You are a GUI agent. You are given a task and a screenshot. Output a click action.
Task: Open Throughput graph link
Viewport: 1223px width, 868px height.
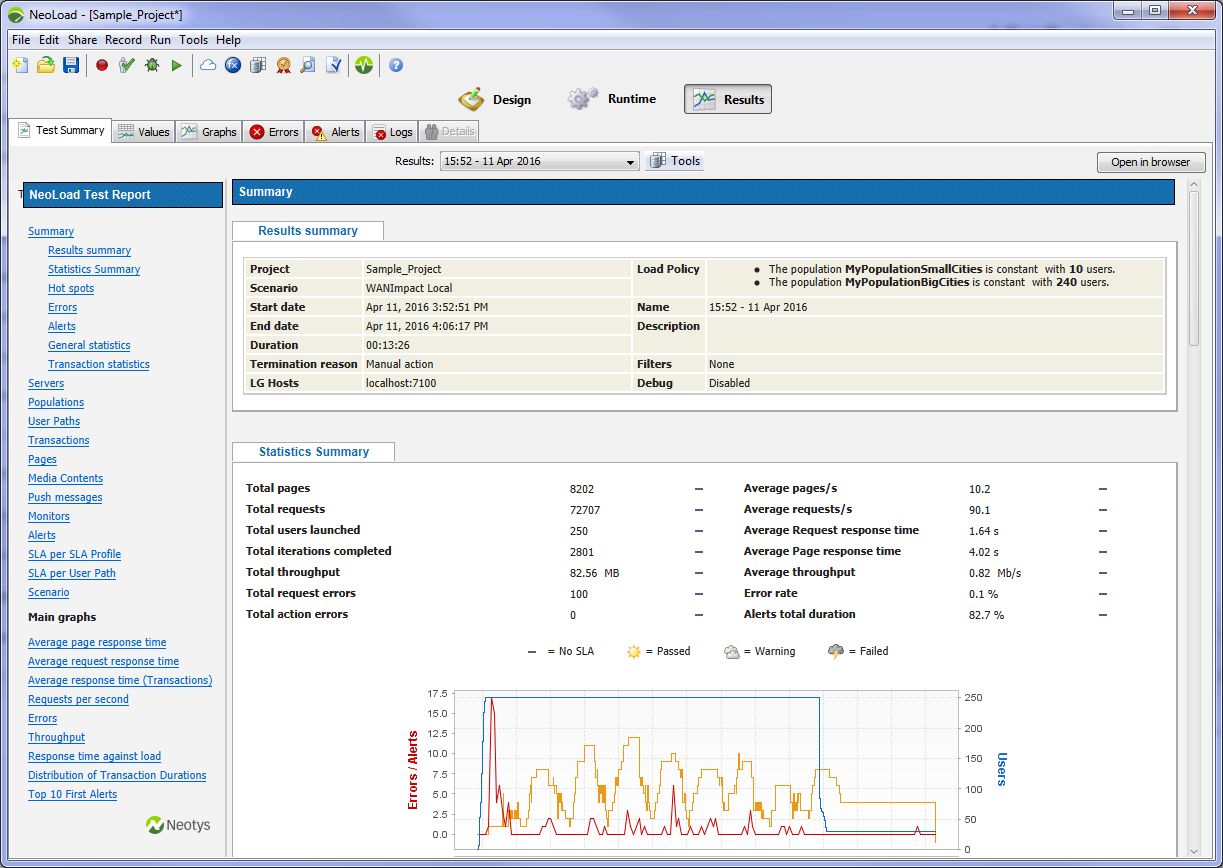(56, 737)
